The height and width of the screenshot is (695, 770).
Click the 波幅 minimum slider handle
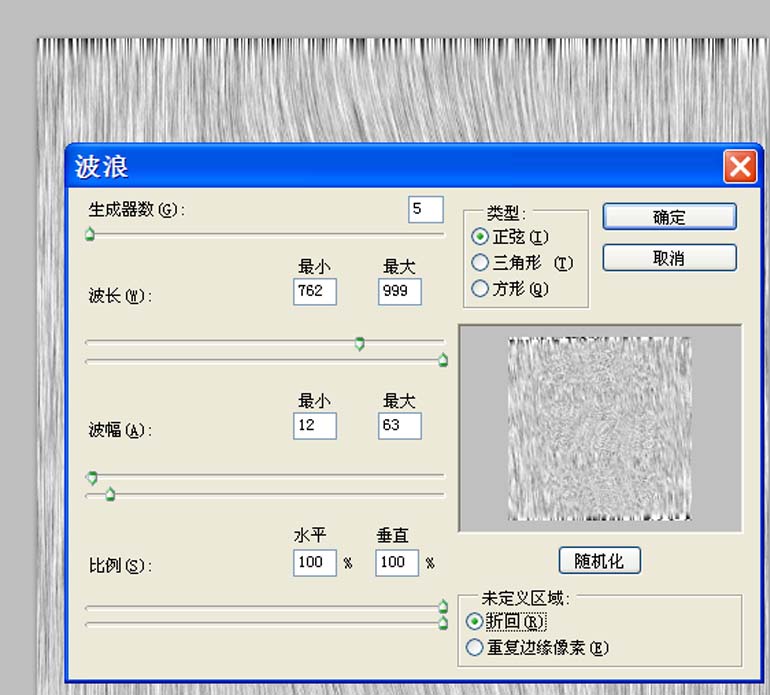tap(92, 477)
